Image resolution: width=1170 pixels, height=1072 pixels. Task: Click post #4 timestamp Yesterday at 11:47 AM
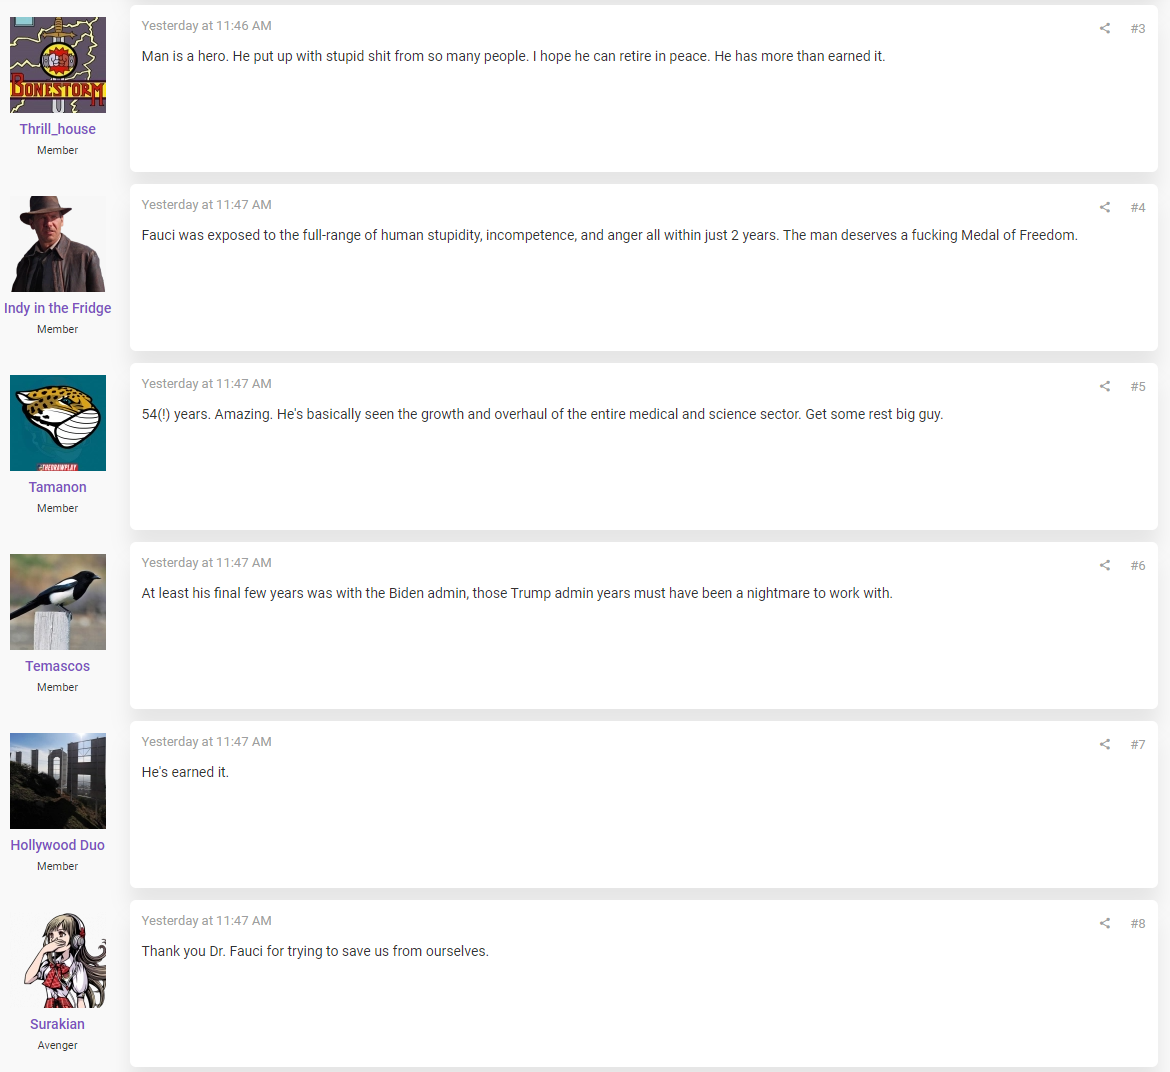(x=207, y=204)
